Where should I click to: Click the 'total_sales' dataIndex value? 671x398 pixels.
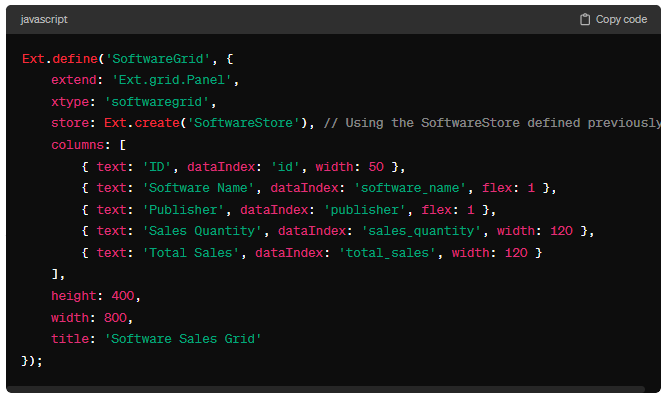pos(387,253)
